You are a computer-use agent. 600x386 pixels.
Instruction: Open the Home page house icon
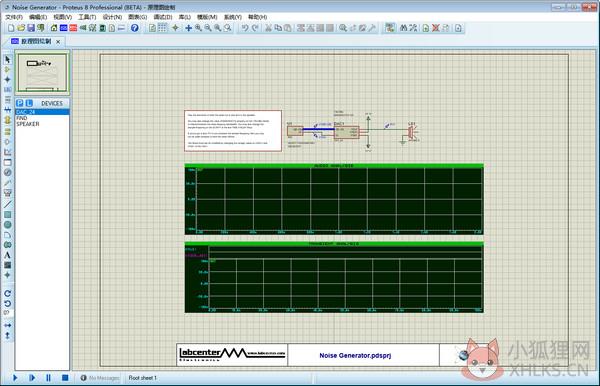[54, 28]
